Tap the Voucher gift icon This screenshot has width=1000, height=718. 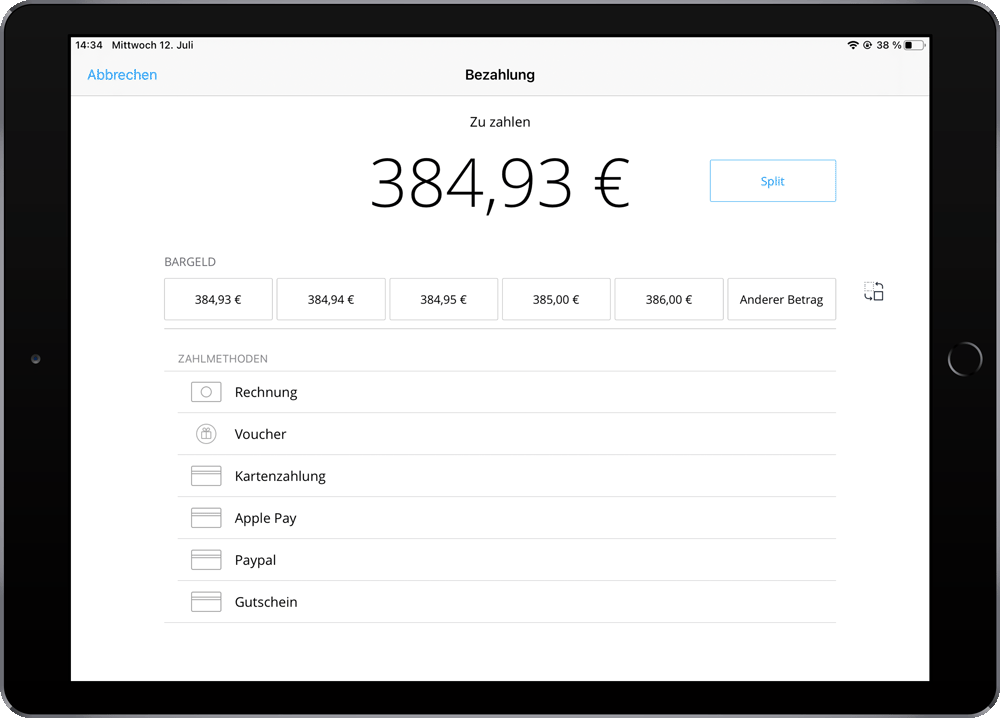[206, 434]
